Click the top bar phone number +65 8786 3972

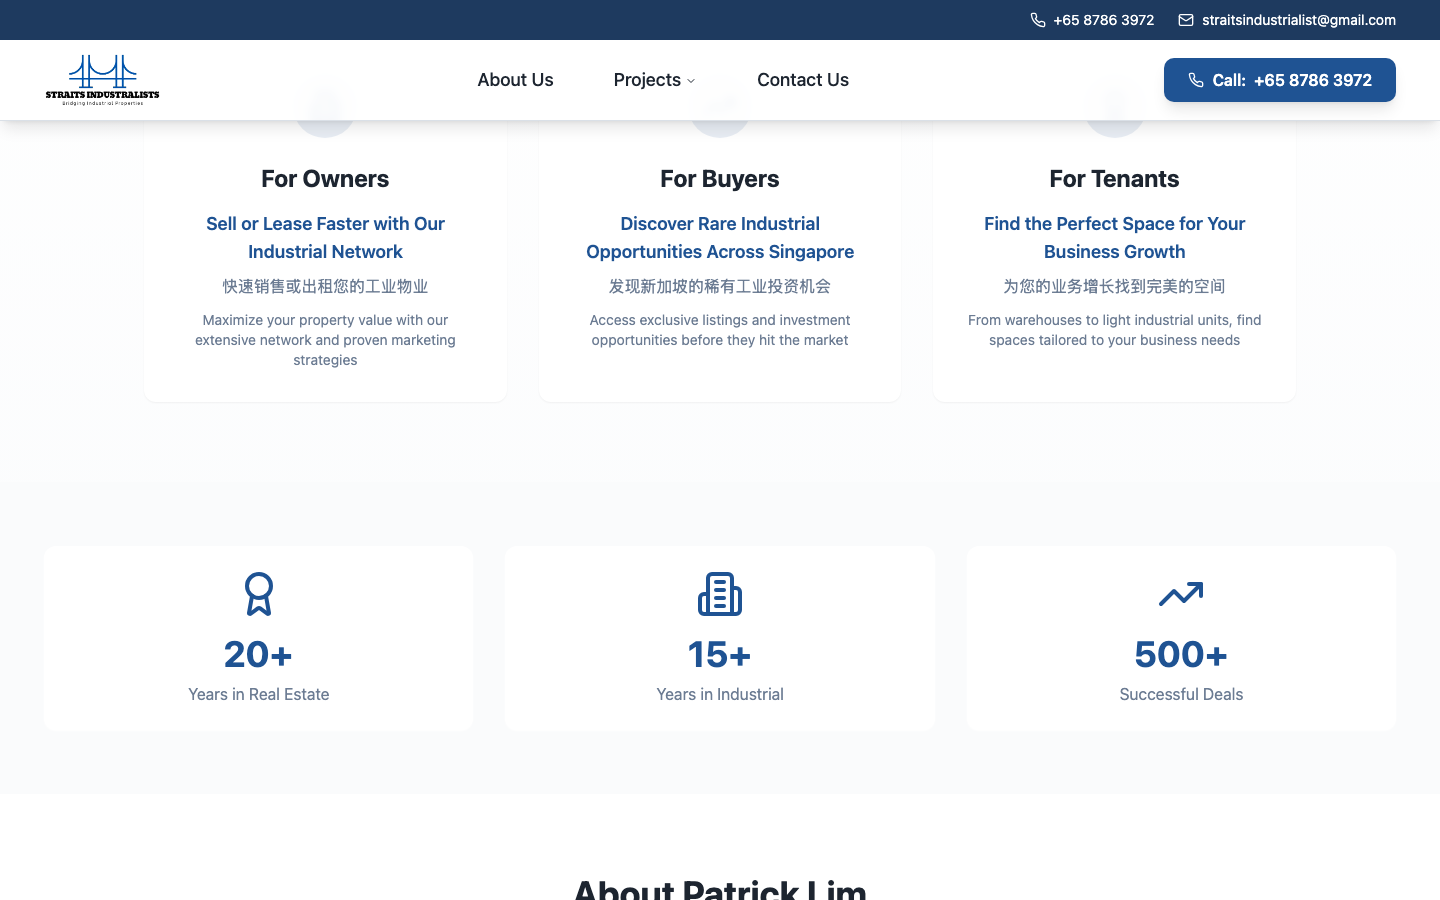1103,20
